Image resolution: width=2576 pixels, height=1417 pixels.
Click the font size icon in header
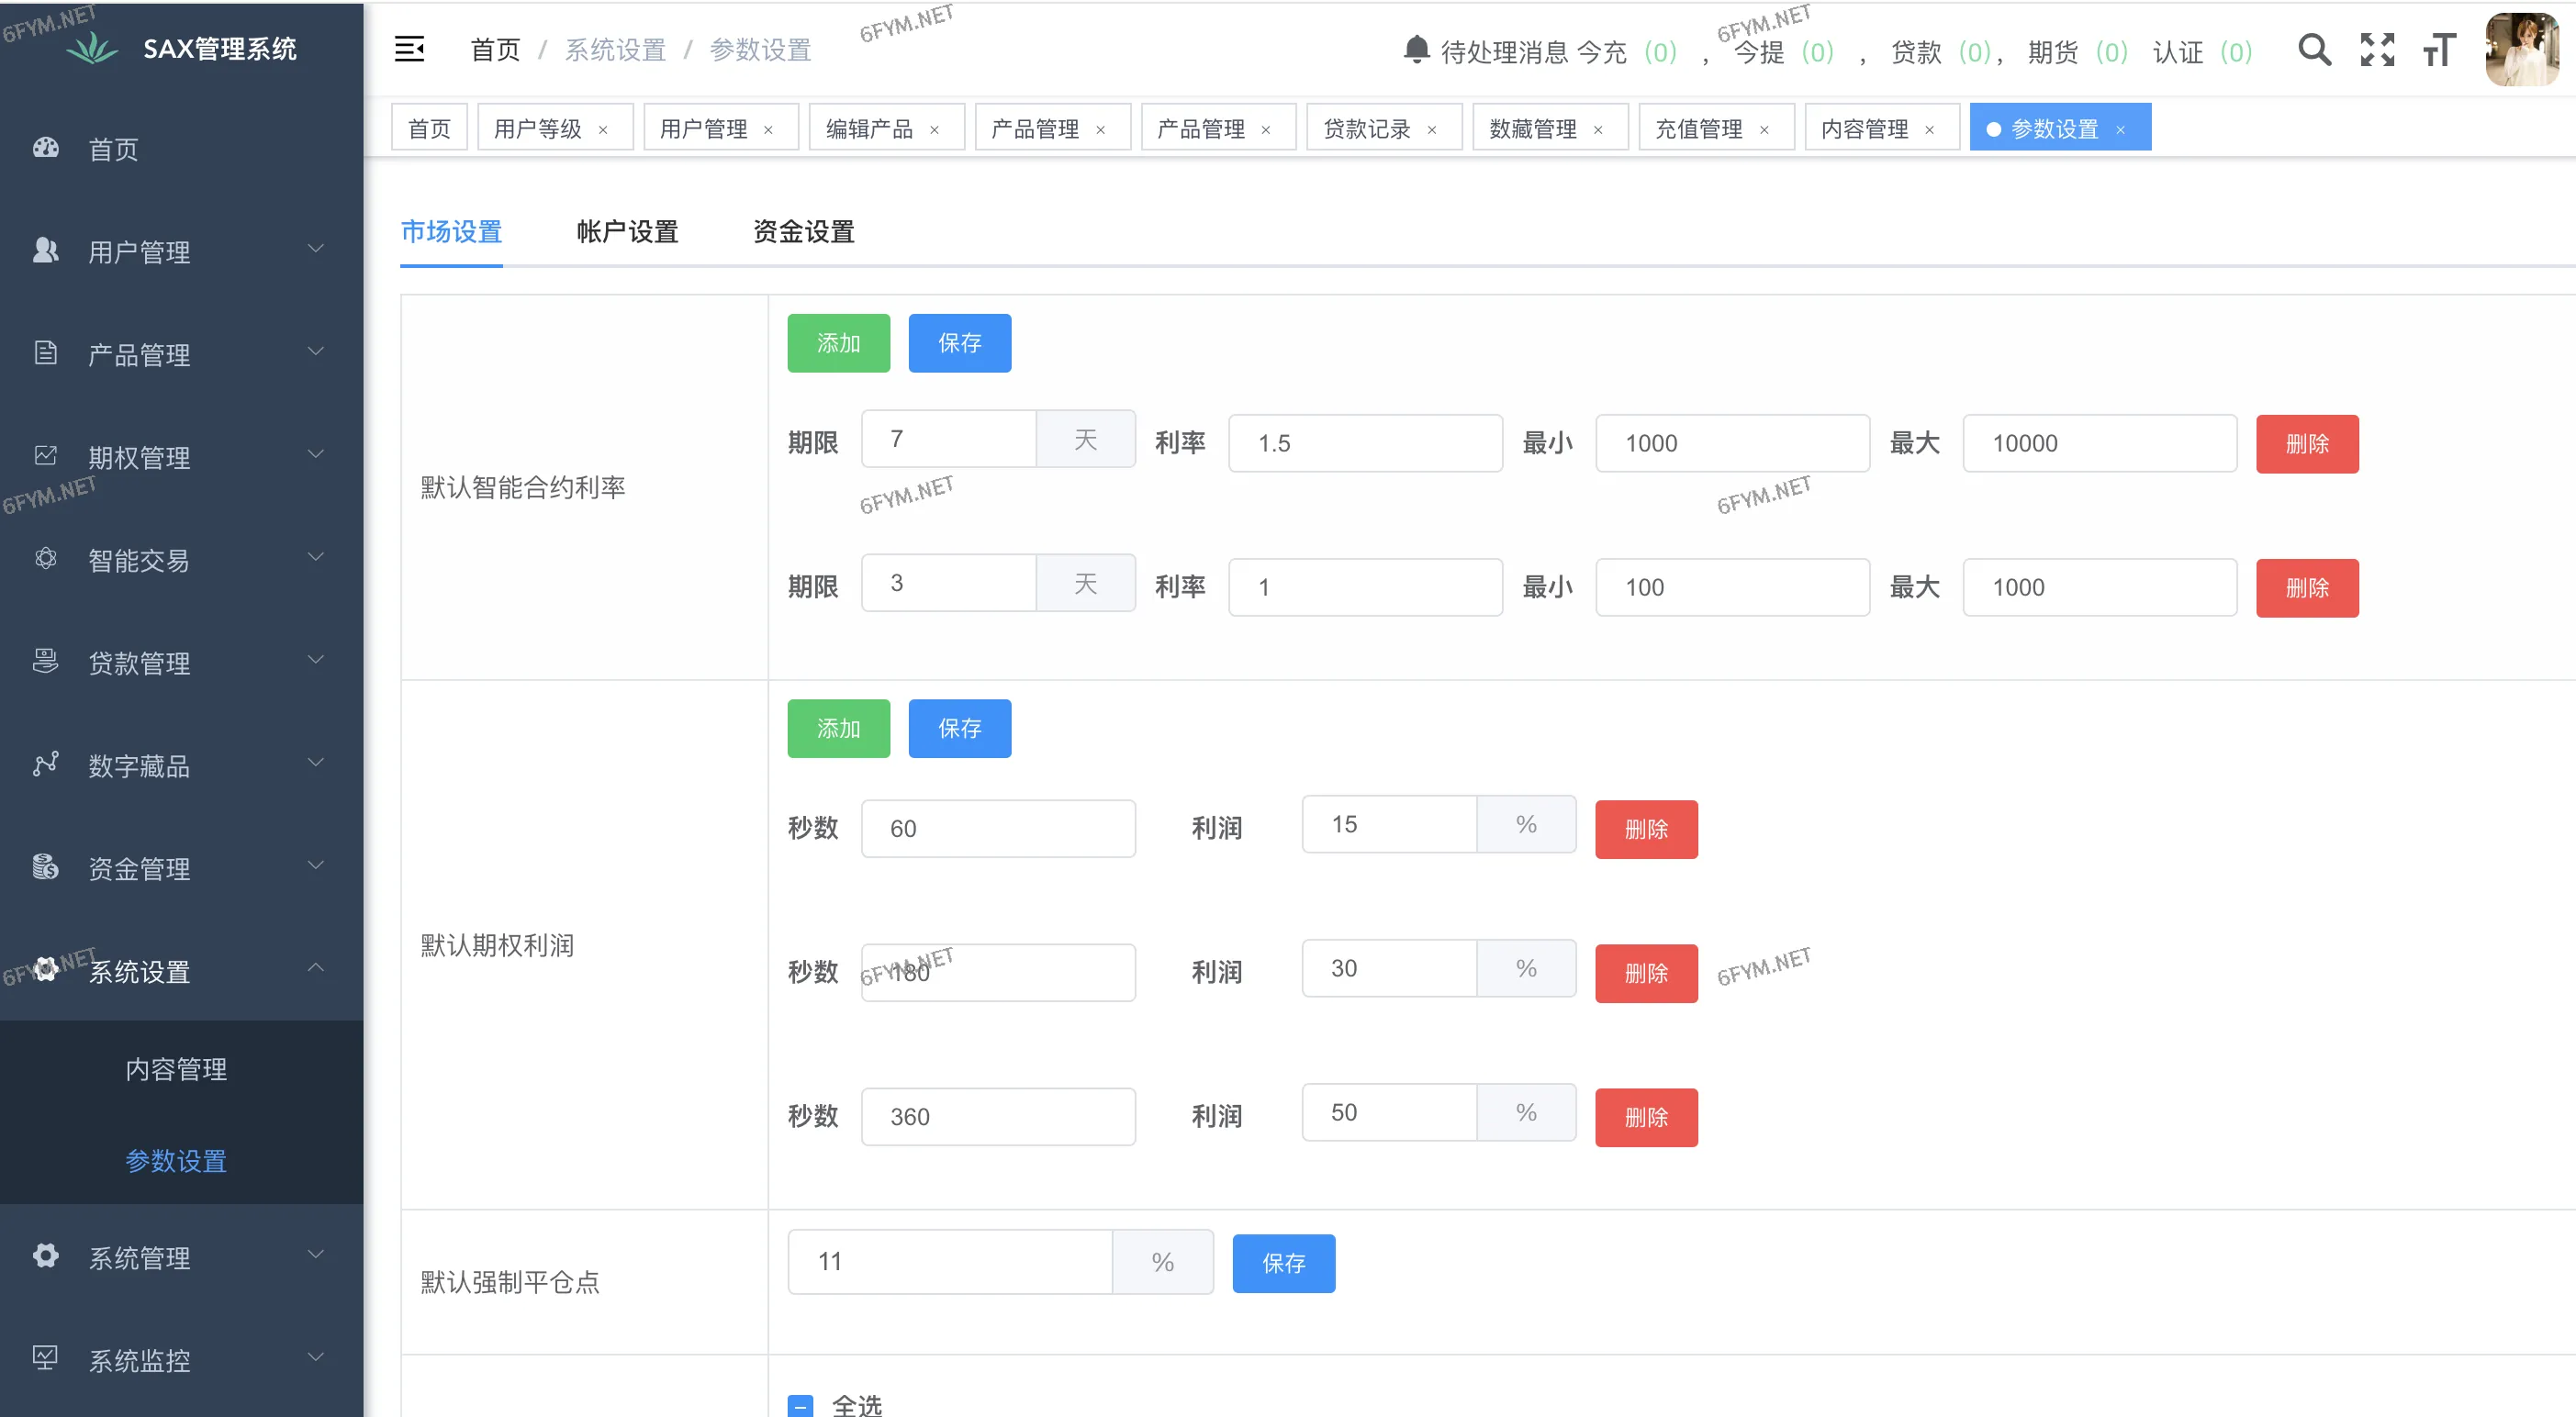point(2439,49)
